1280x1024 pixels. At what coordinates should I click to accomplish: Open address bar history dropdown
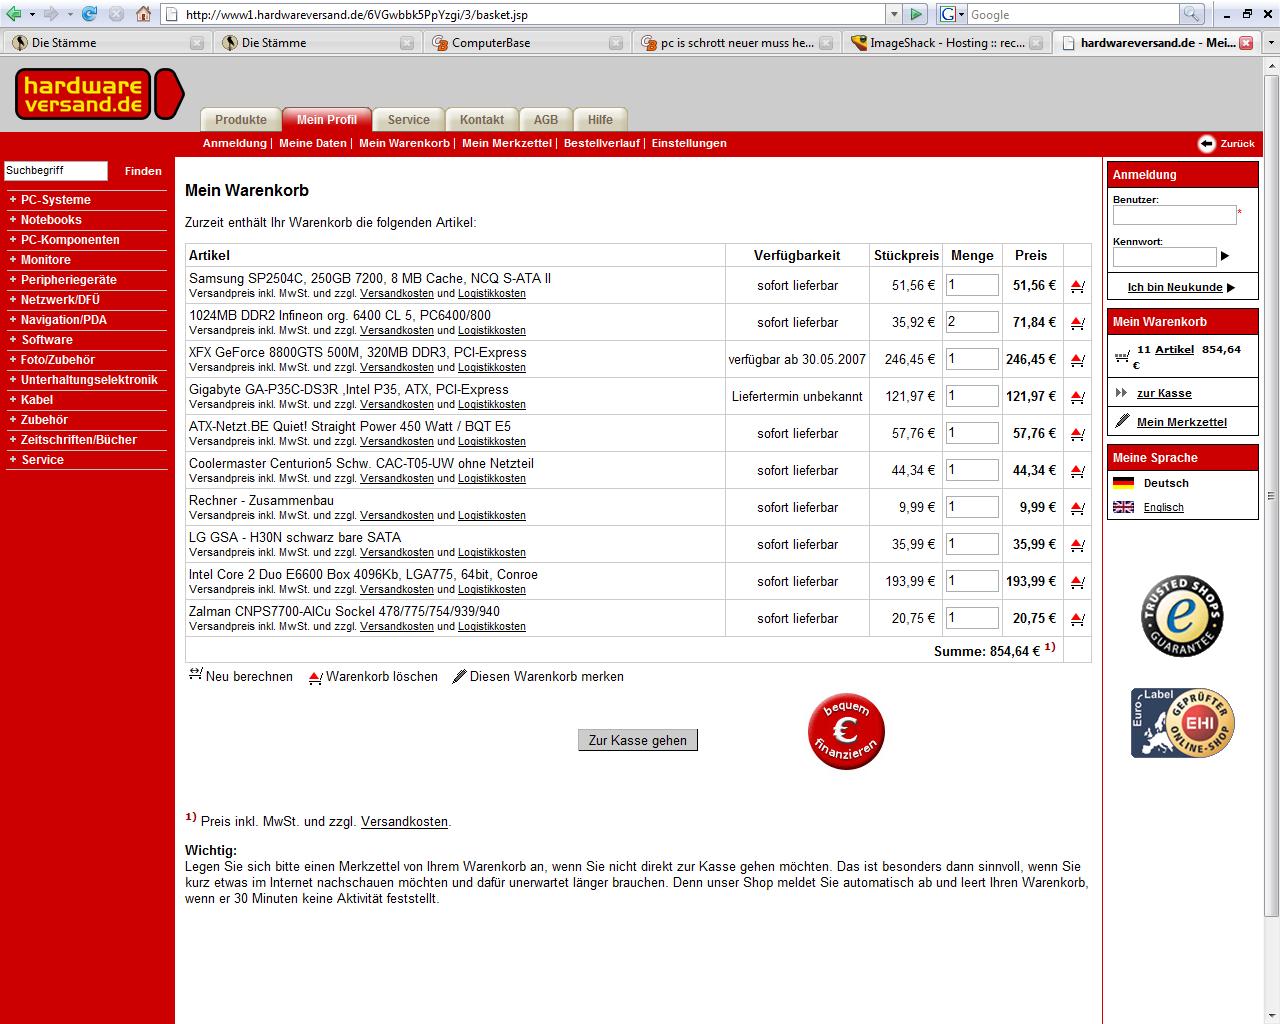(894, 14)
